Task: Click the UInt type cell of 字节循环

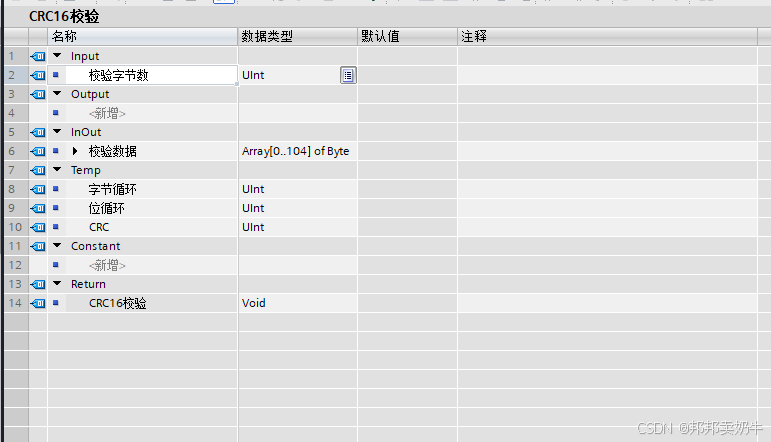Action: coord(297,189)
